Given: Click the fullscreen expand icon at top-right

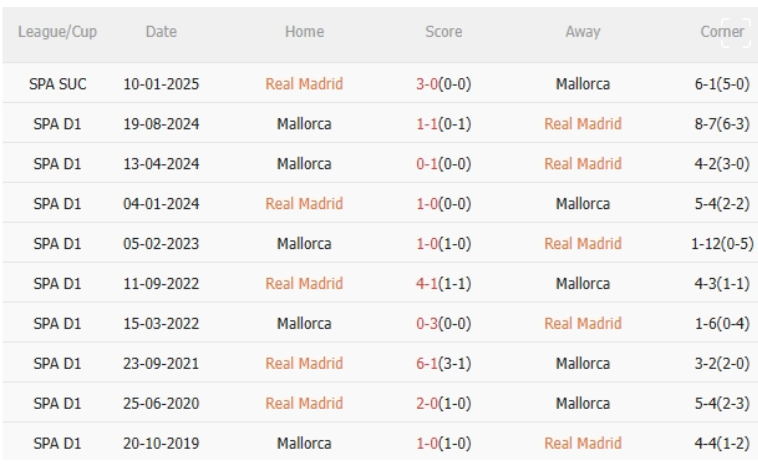Looking at the screenshot, I should pos(733,32).
